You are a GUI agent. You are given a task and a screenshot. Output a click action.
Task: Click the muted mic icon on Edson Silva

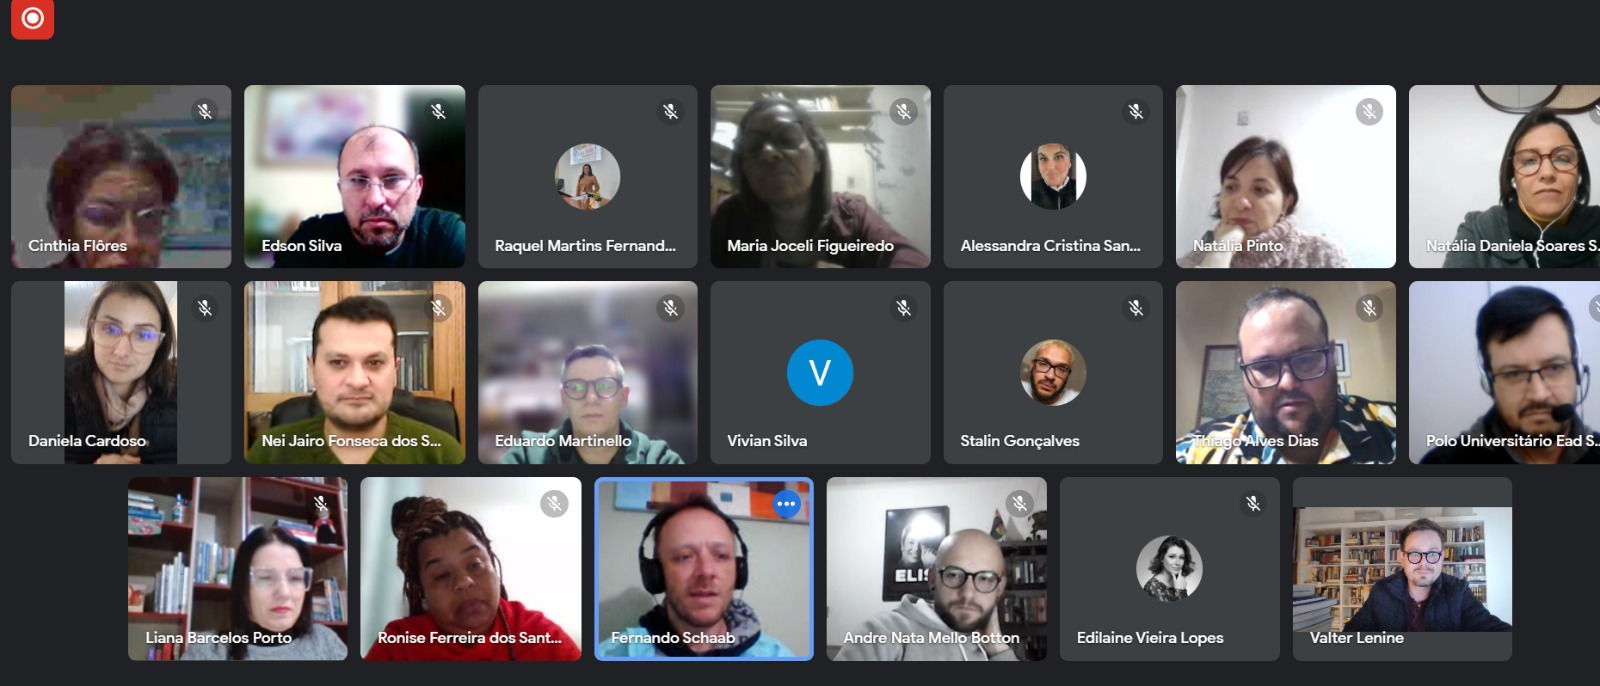click(x=438, y=112)
